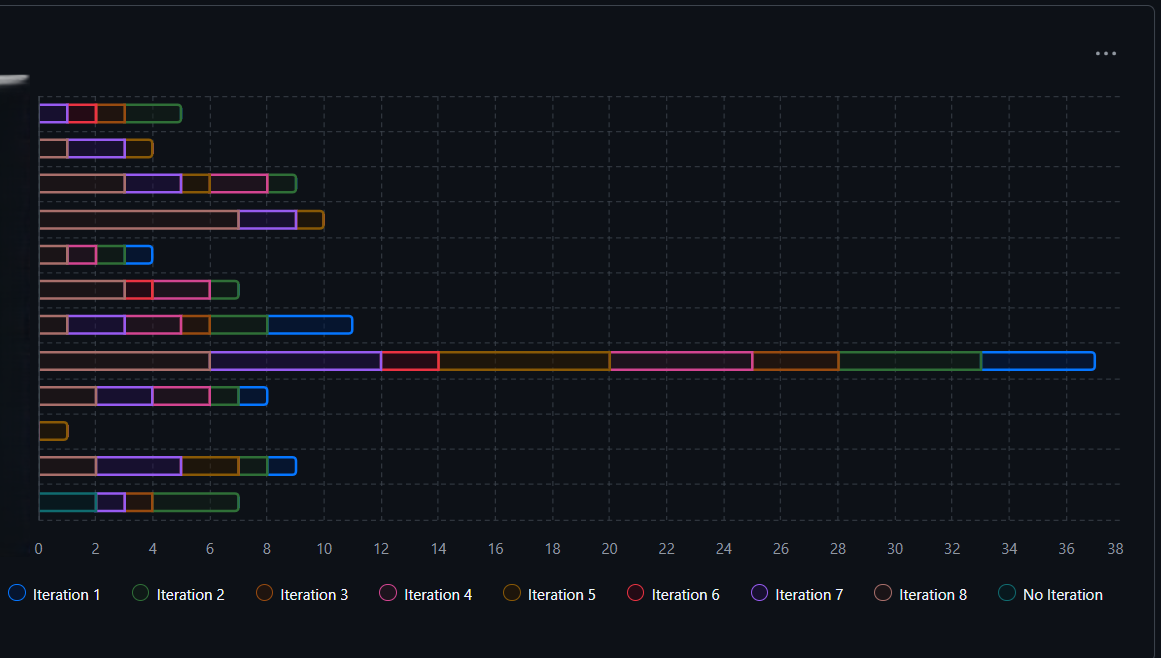The height and width of the screenshot is (658, 1161).
Task: Click the blue segment ending the longest bar
Action: [1037, 361]
